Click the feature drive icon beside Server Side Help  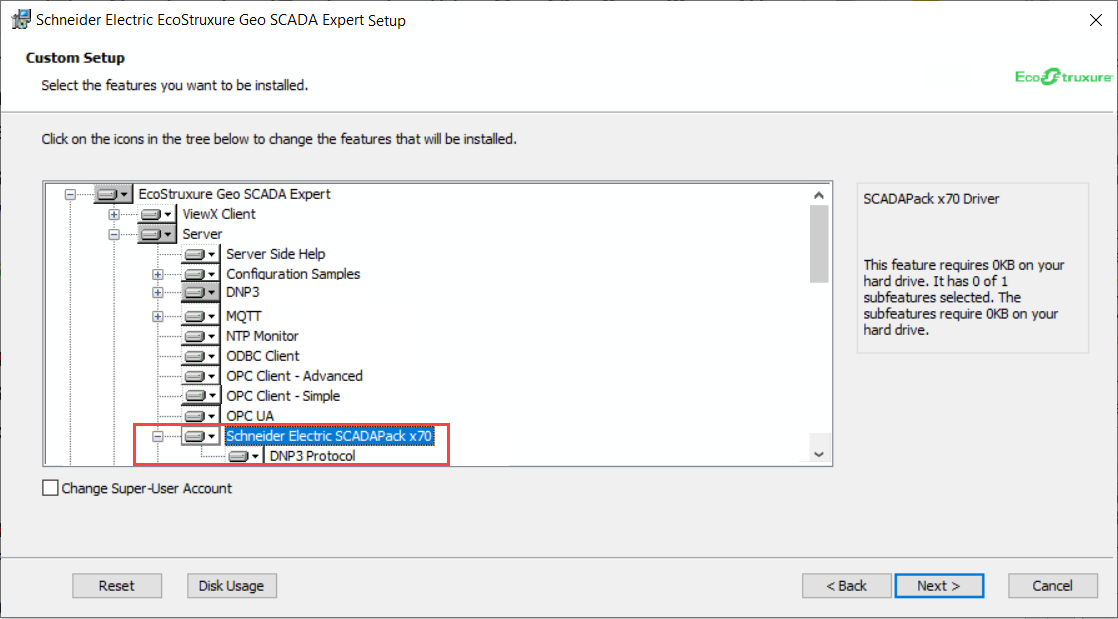(201, 254)
